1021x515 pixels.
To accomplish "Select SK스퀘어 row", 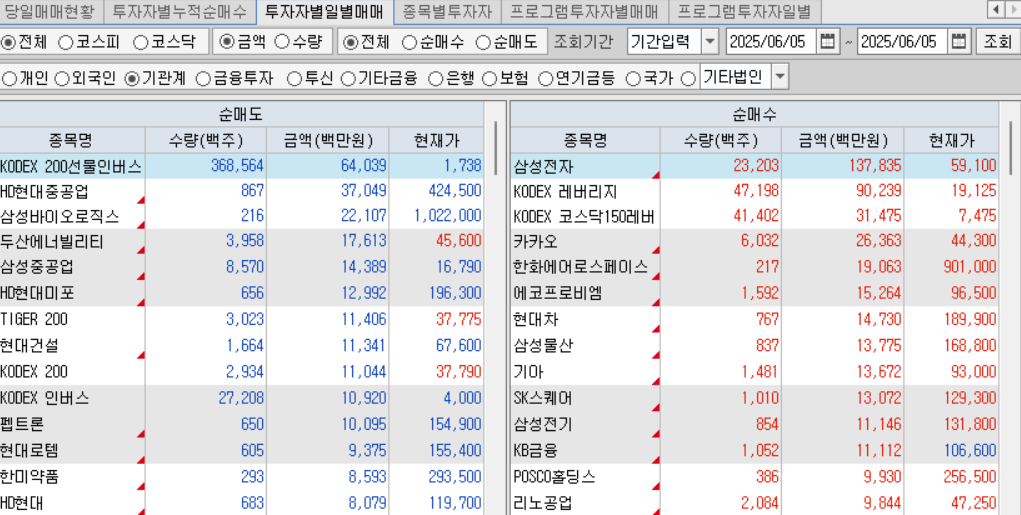I will pos(754,398).
